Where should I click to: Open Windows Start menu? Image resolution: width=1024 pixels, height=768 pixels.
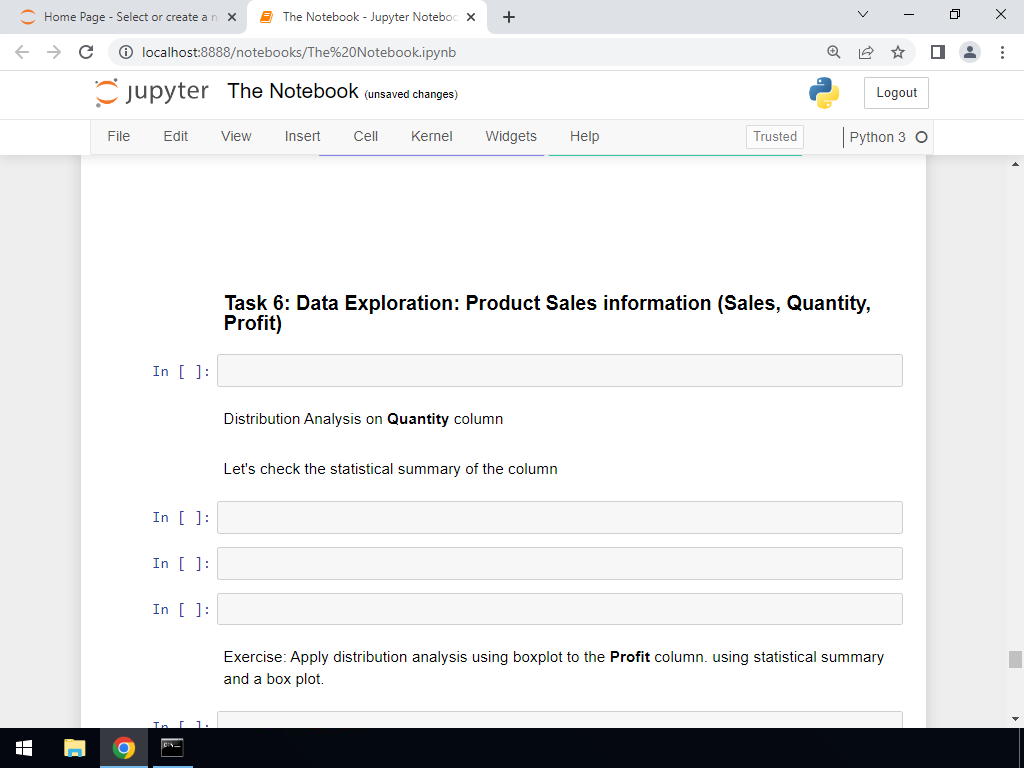pos(24,748)
